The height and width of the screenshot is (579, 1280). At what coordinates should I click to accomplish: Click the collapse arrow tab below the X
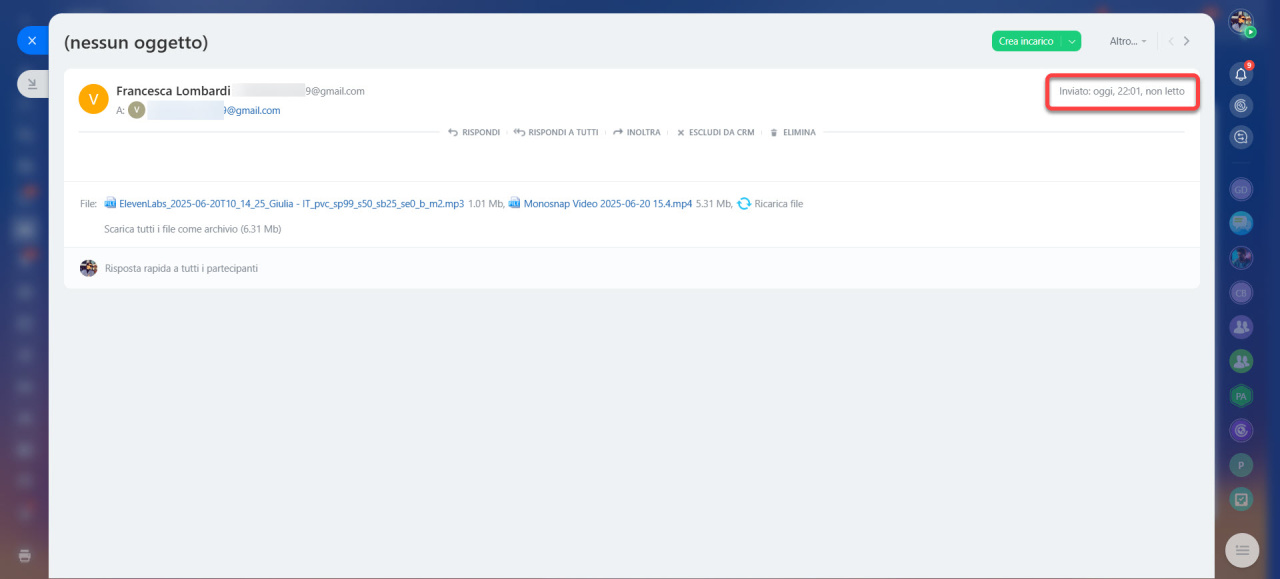pyautogui.click(x=32, y=84)
